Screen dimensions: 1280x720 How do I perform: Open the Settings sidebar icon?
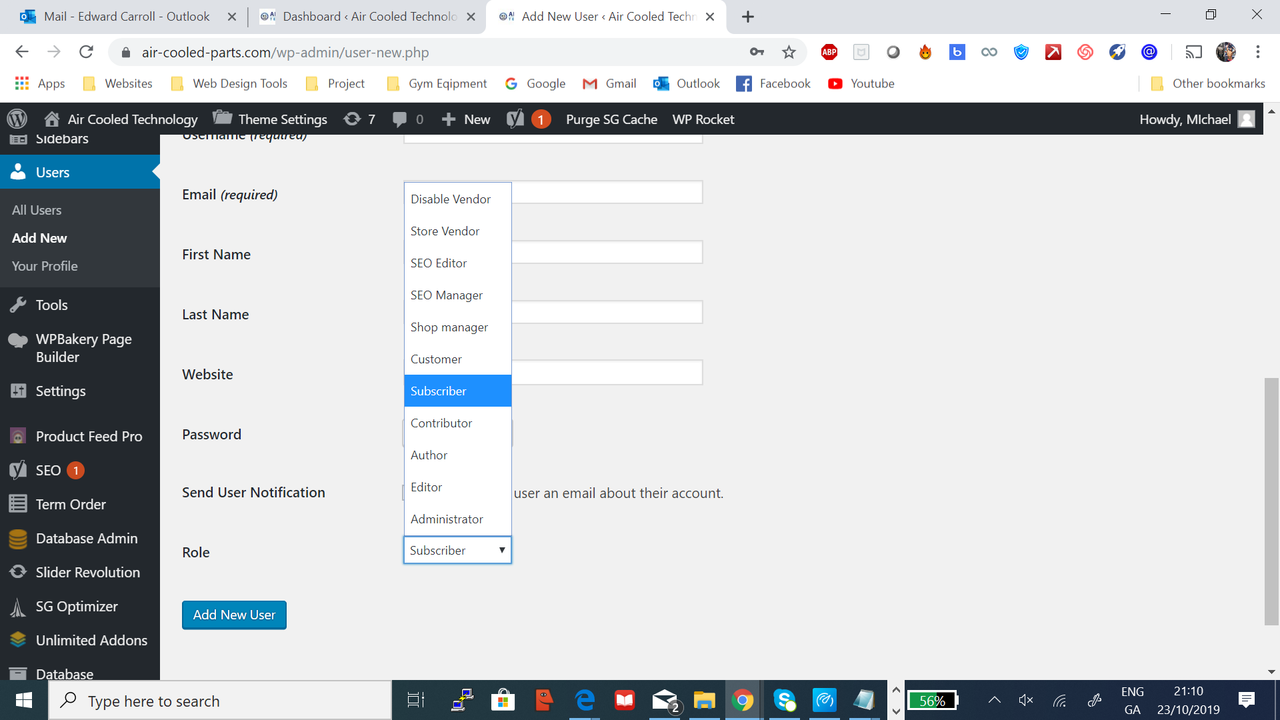18,391
